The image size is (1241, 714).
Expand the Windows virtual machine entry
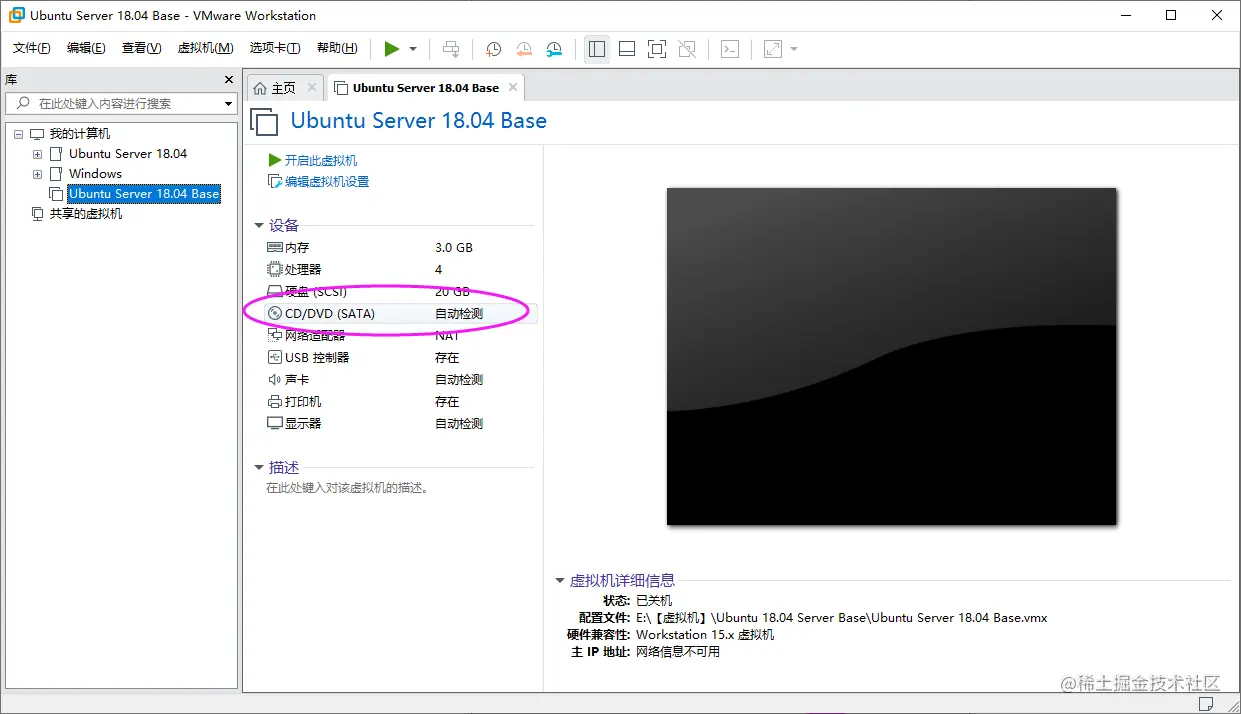click(x=37, y=173)
